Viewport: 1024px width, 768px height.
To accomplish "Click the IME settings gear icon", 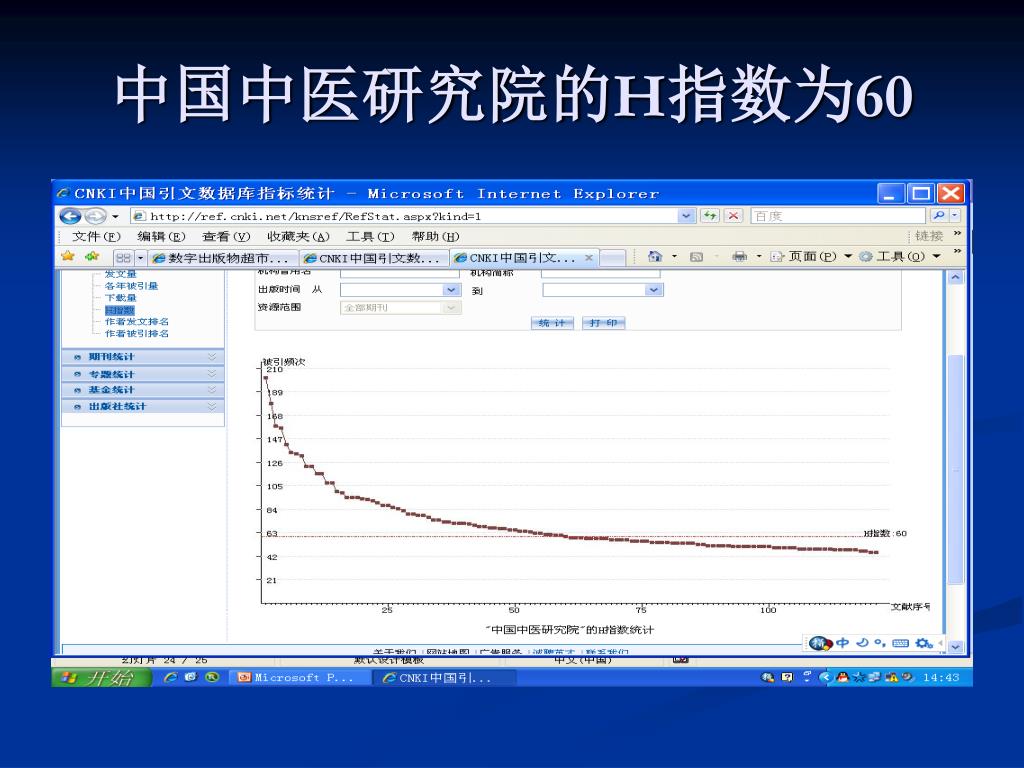I will [923, 643].
